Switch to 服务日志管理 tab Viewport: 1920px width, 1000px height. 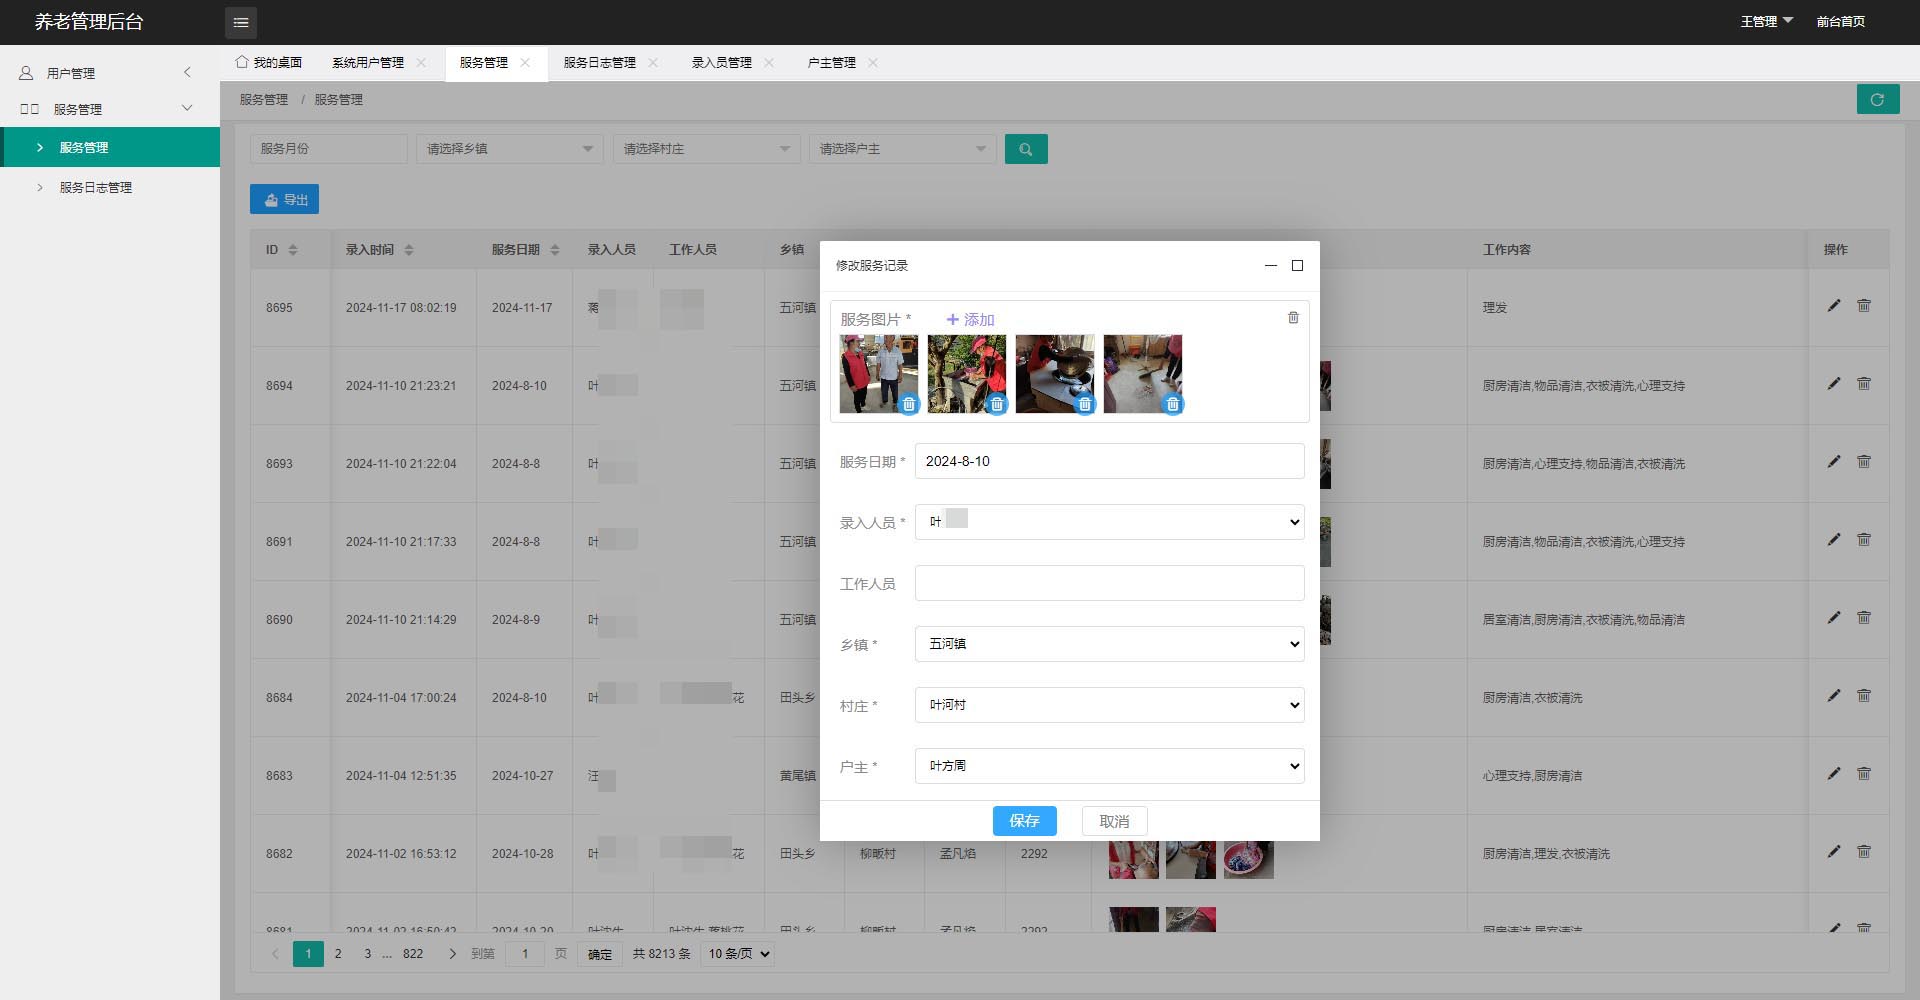pyautogui.click(x=599, y=63)
